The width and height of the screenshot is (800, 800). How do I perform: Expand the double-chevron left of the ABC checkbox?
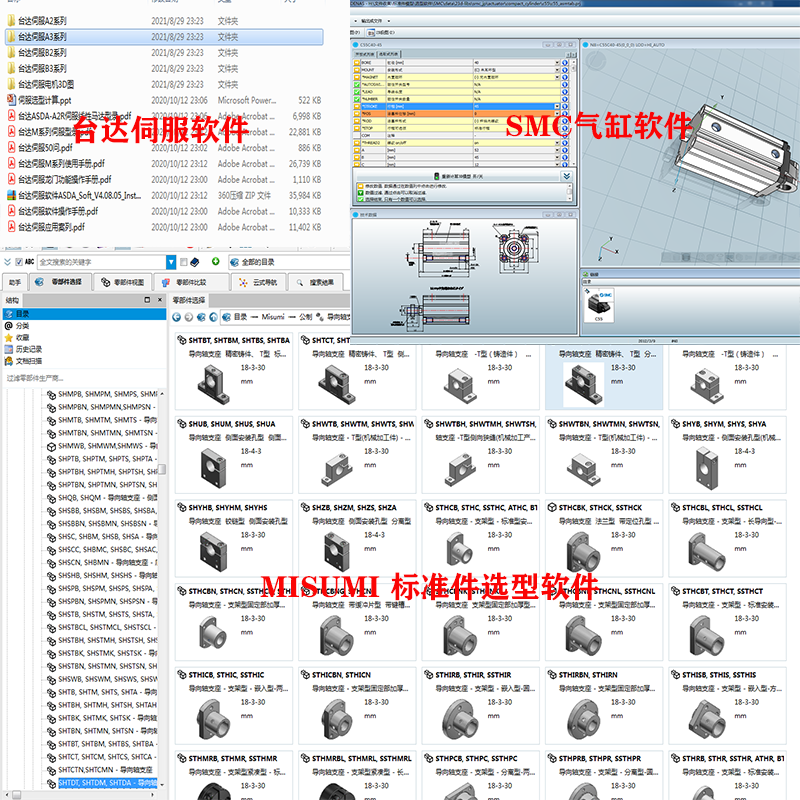coord(7,262)
